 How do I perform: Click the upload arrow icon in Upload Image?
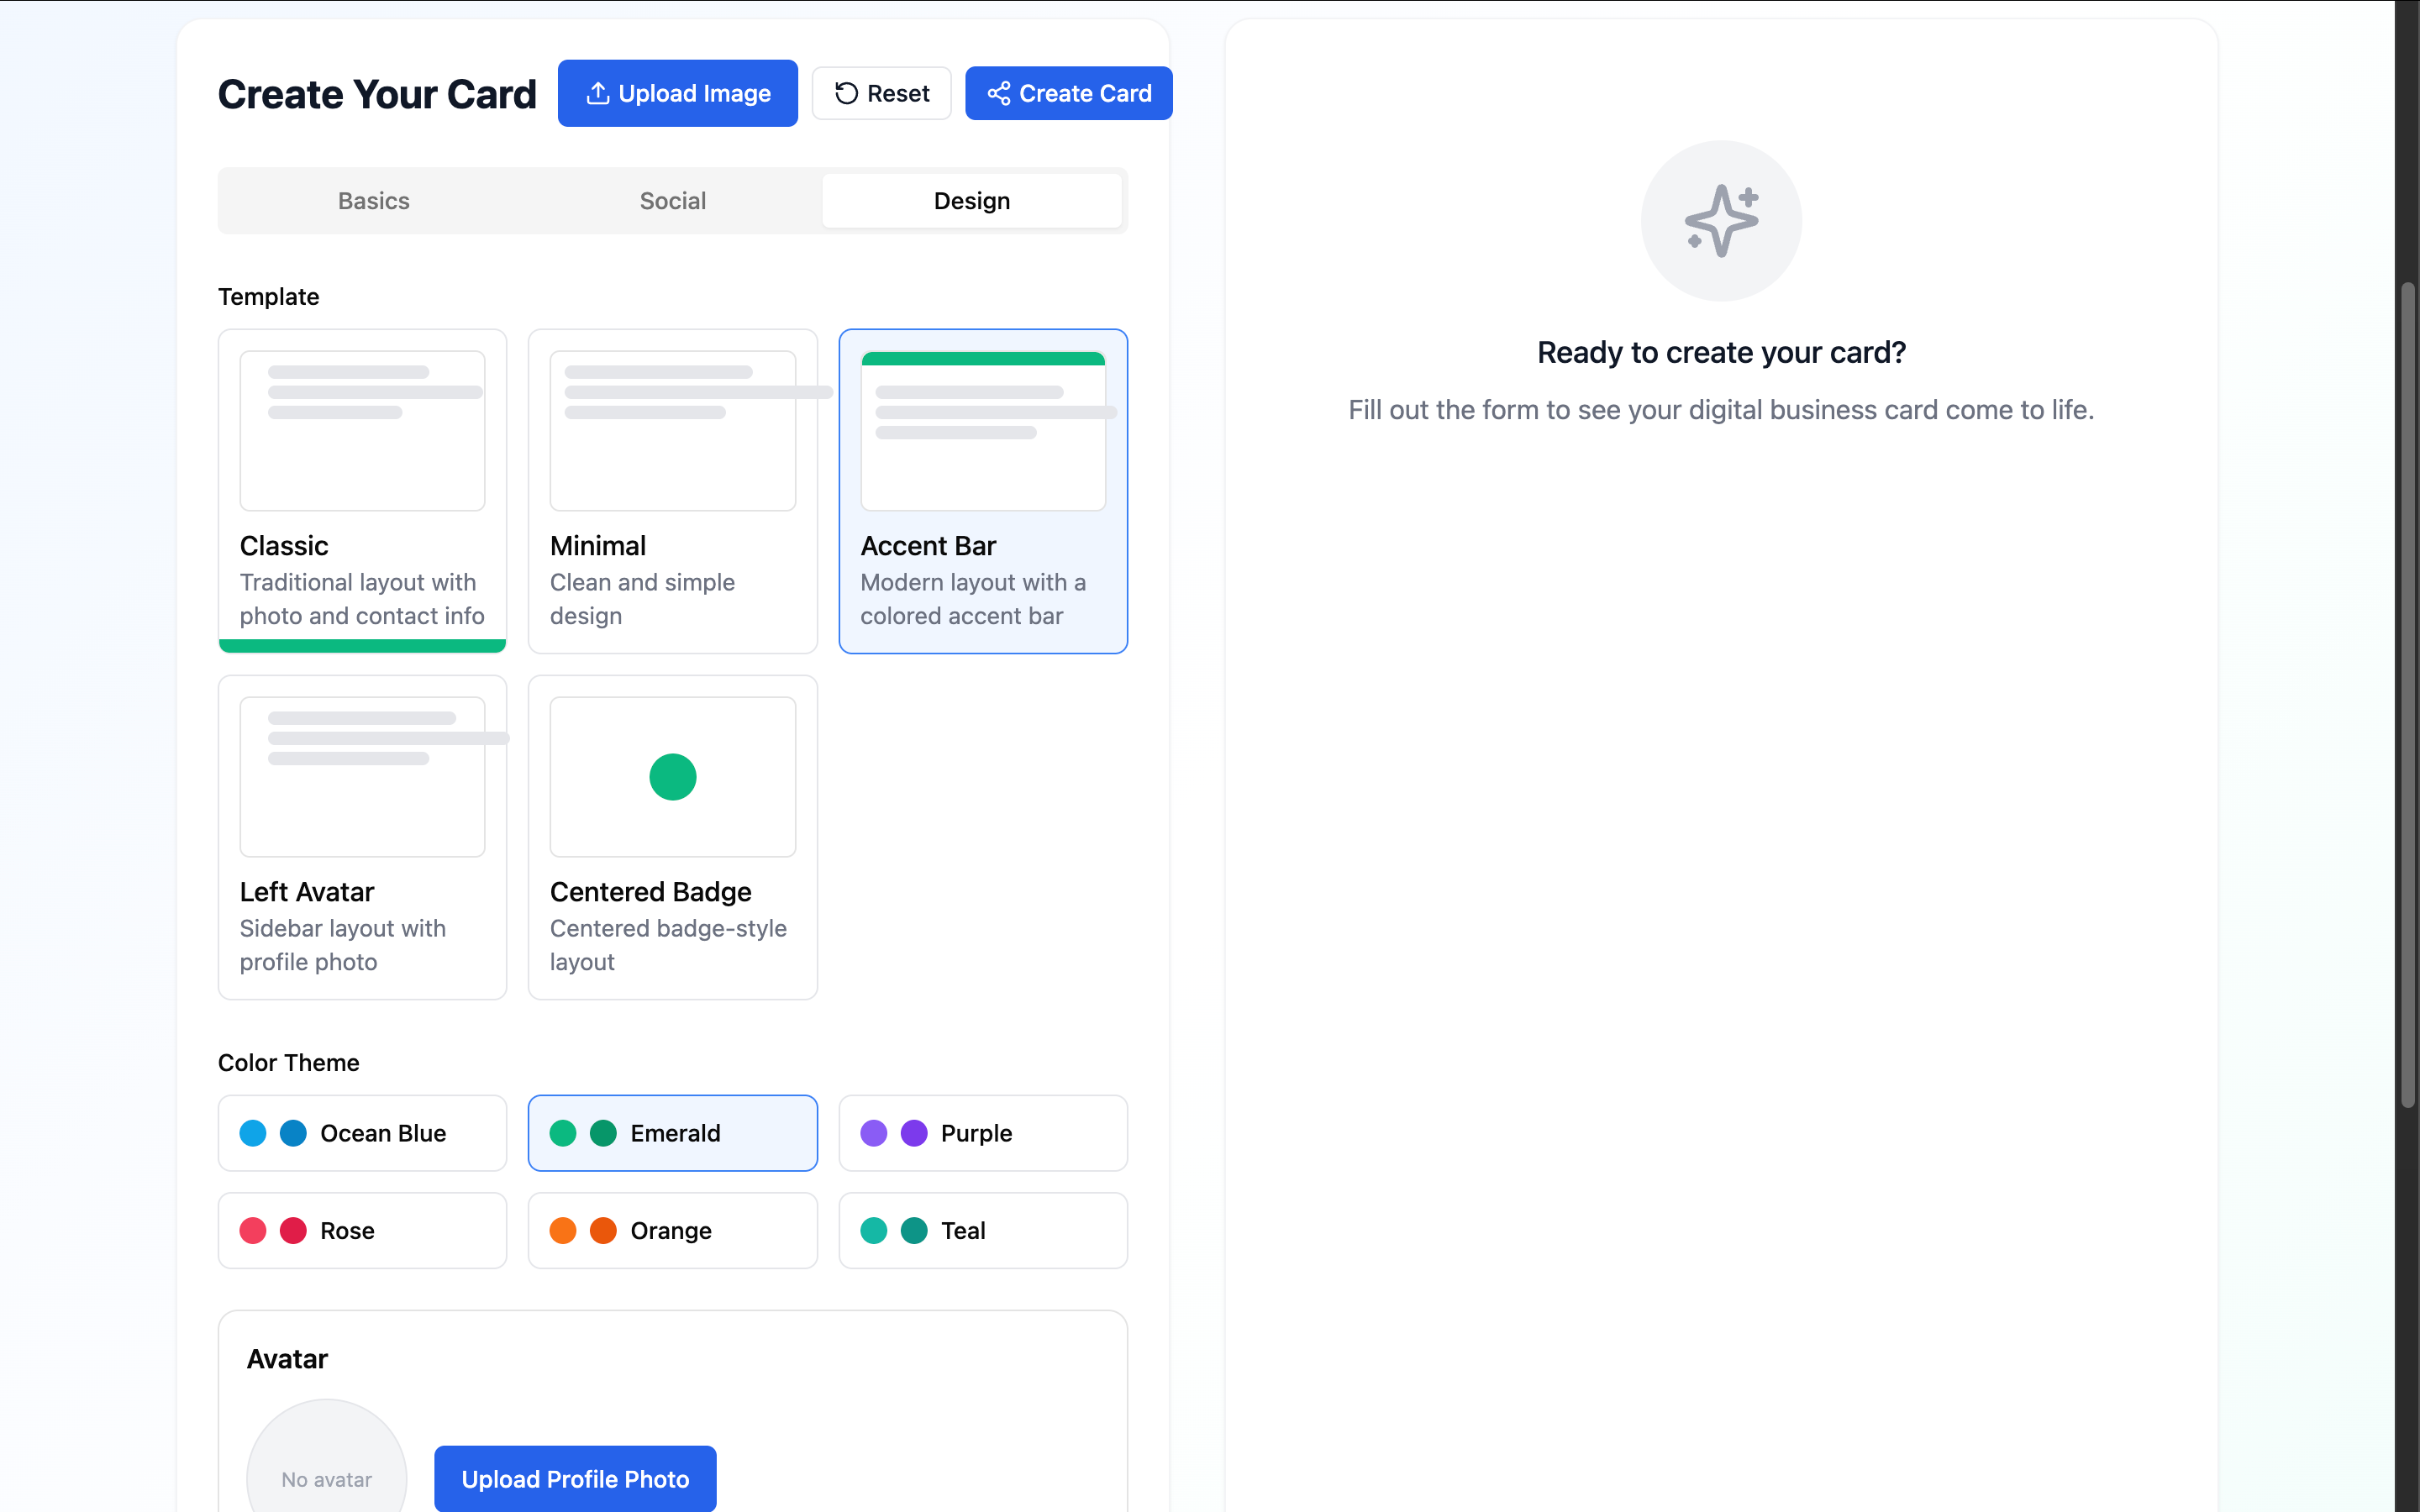pos(597,93)
